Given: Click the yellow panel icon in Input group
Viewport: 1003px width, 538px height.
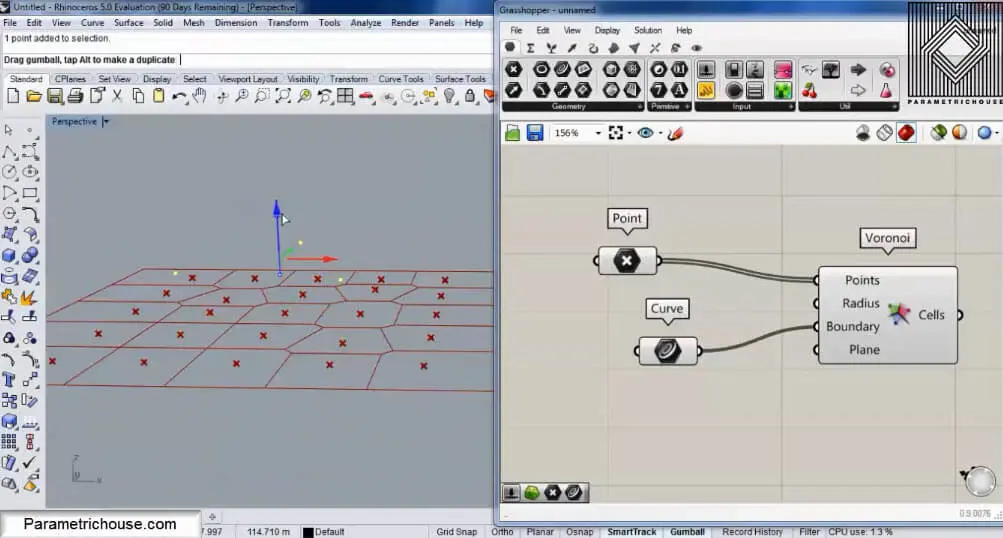Looking at the screenshot, I should pyautogui.click(x=706, y=90).
